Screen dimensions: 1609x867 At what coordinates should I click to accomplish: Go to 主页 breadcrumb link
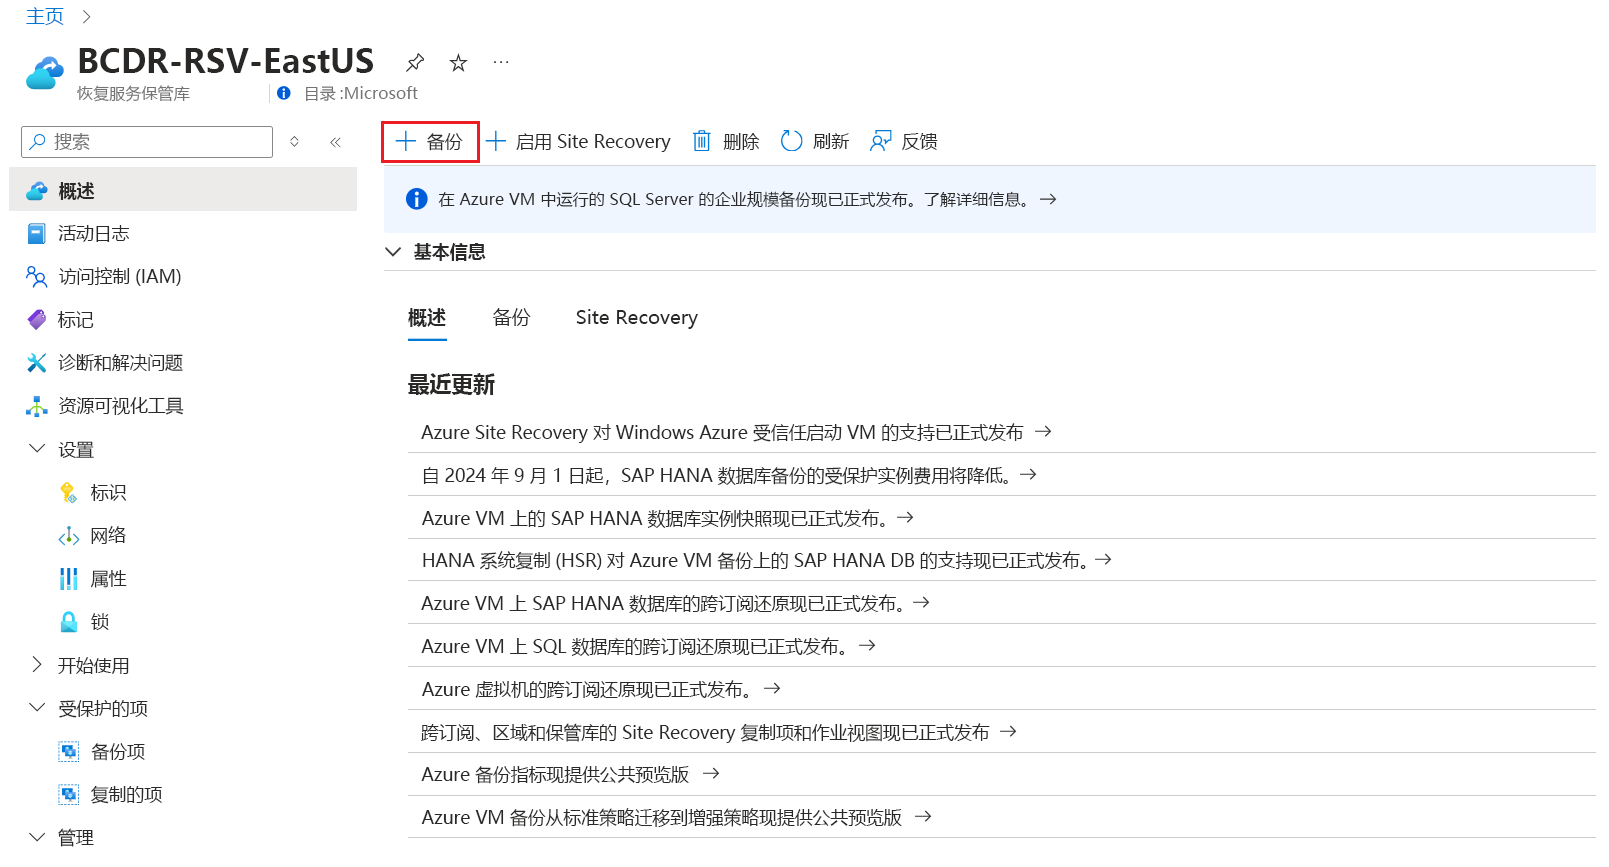(x=45, y=16)
